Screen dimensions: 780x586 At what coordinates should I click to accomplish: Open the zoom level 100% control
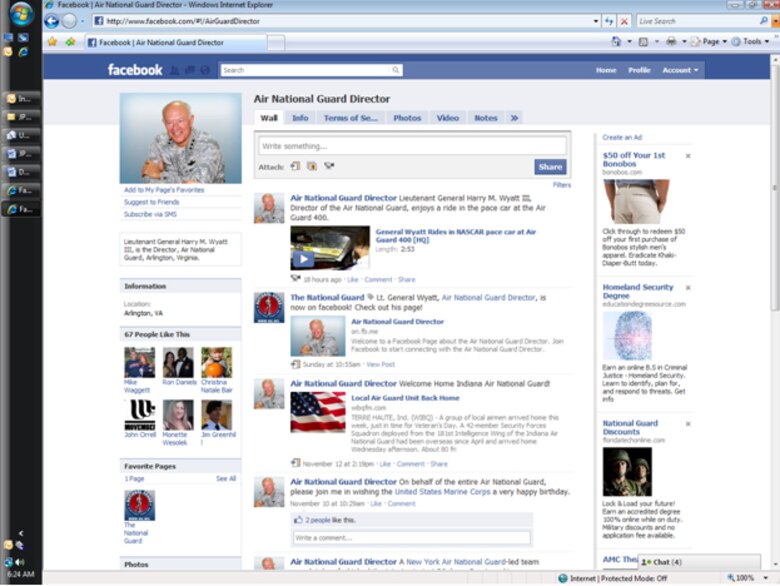coord(745,578)
